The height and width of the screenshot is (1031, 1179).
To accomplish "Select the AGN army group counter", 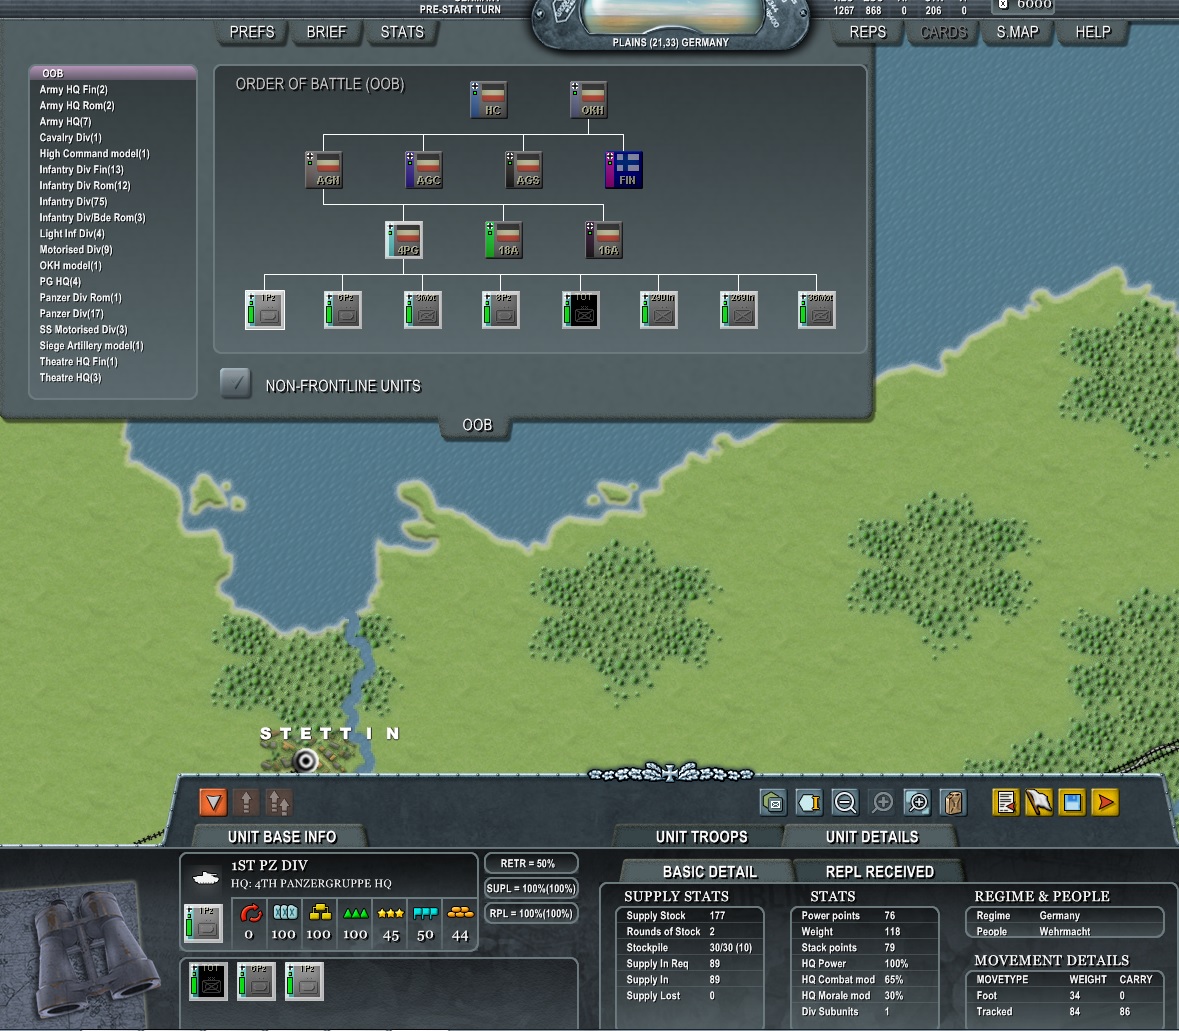I will coord(324,169).
